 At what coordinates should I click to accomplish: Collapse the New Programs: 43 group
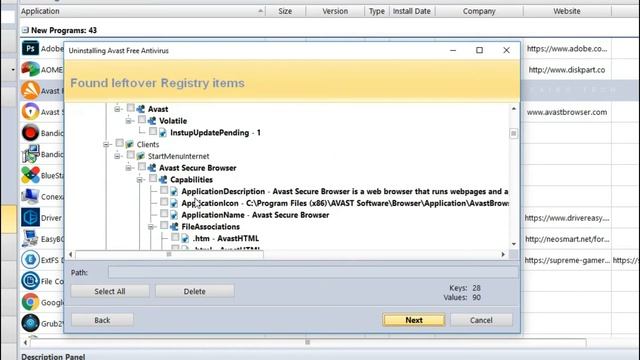point(25,30)
